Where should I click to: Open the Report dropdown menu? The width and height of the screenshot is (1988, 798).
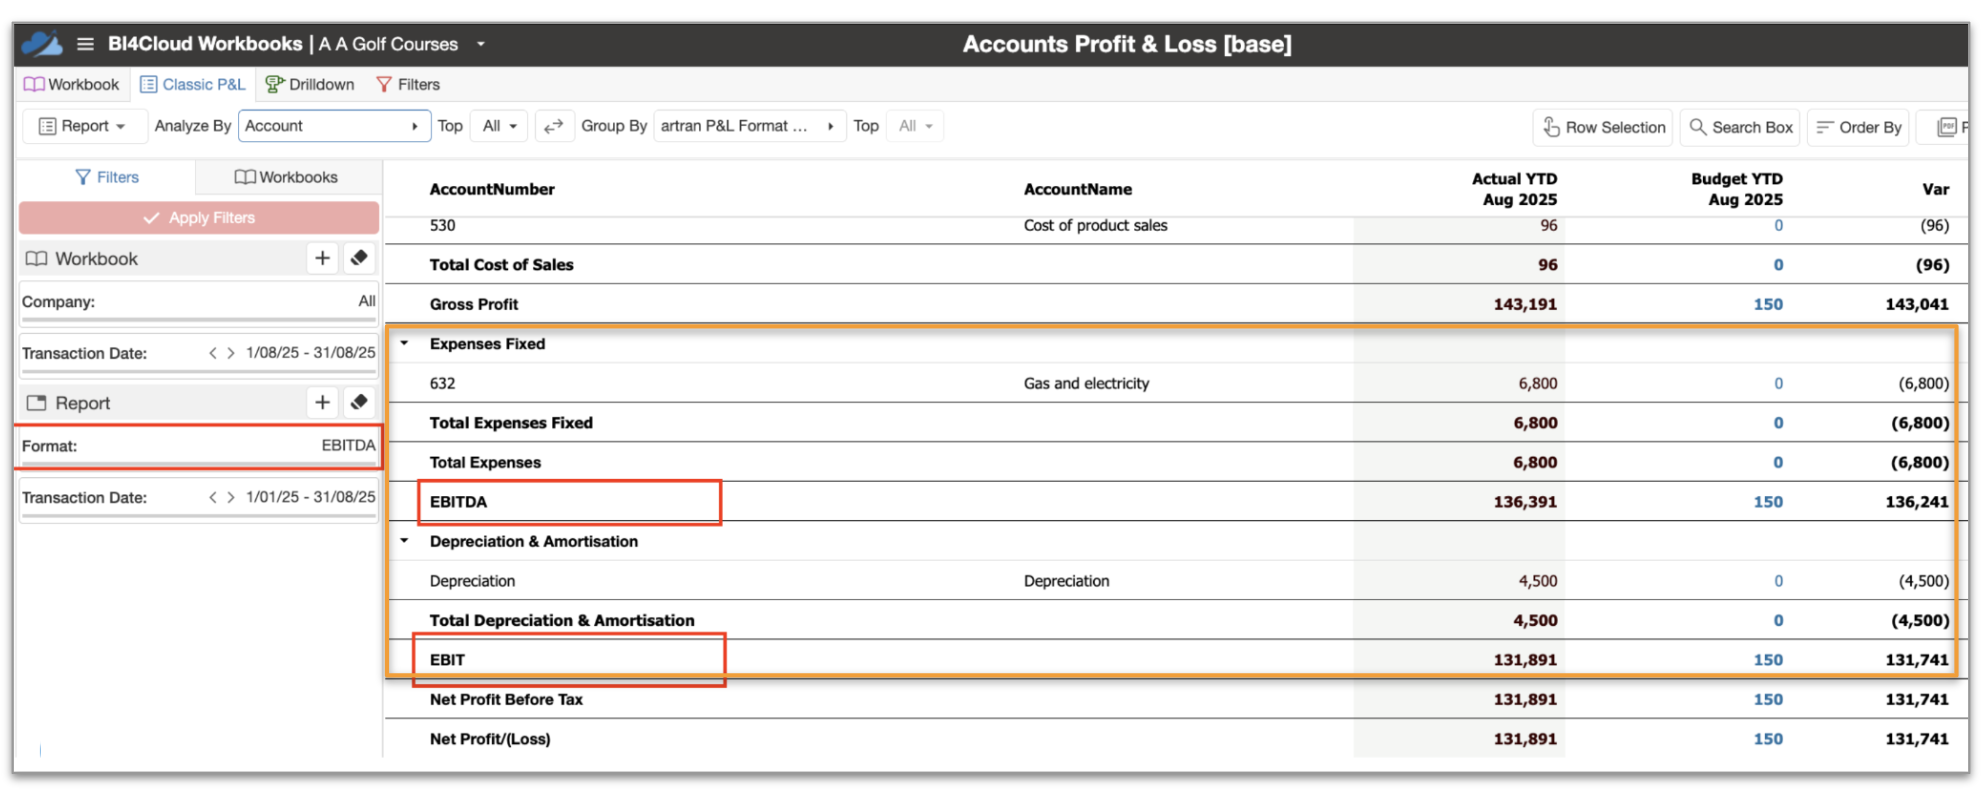tap(84, 126)
